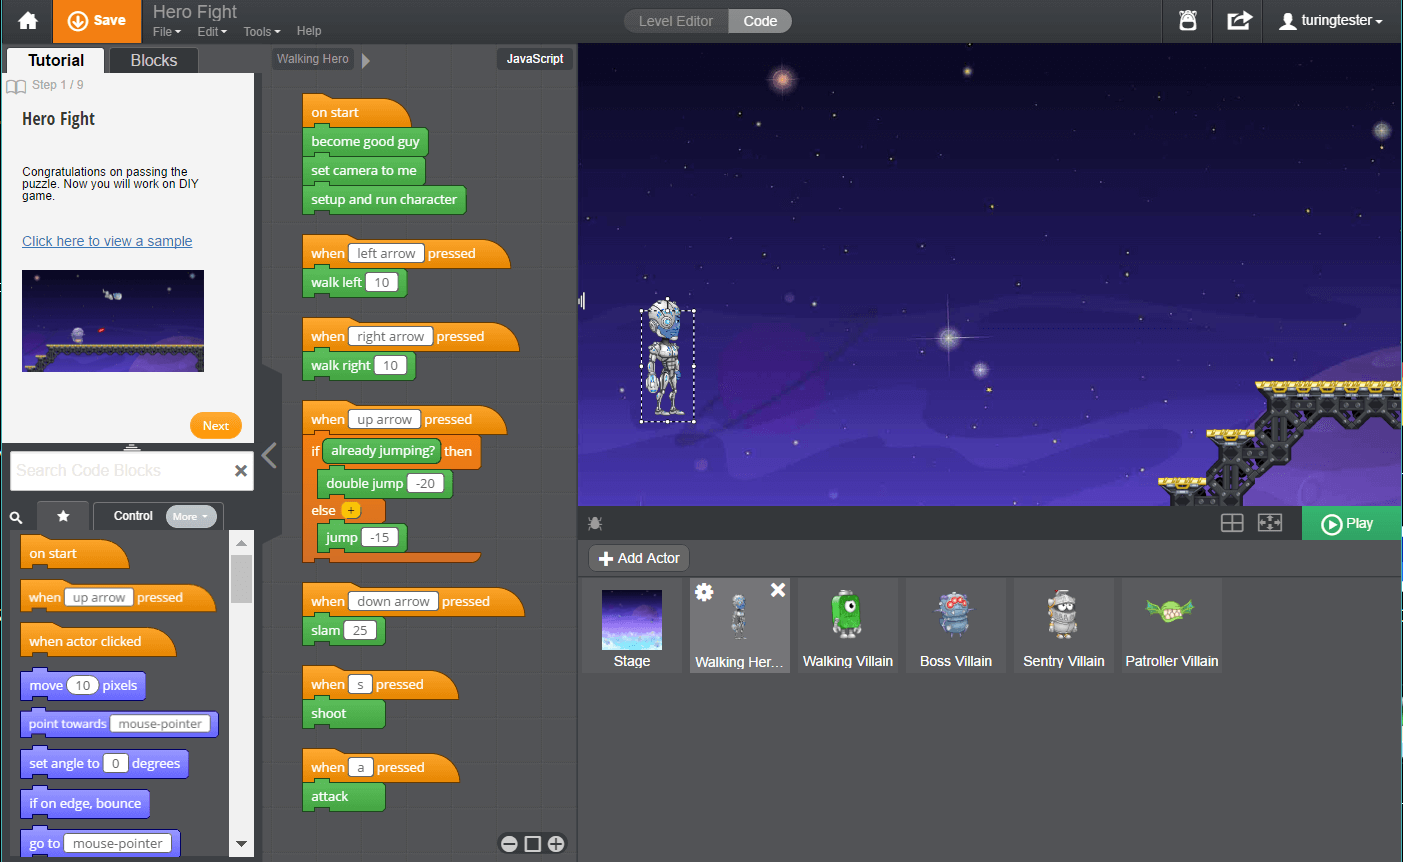This screenshot has width=1403, height=862.
Task: Click the magnifier search category icon
Action: pos(16,517)
